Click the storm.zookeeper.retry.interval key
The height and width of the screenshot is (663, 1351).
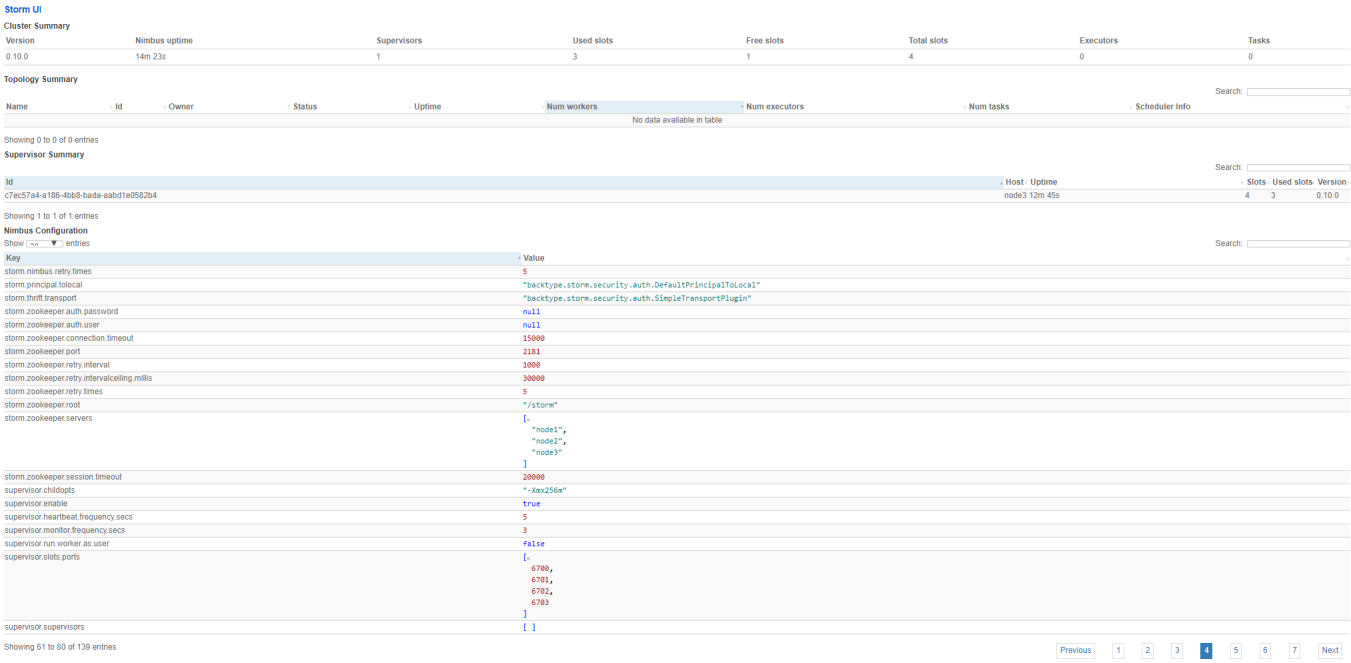coord(57,365)
